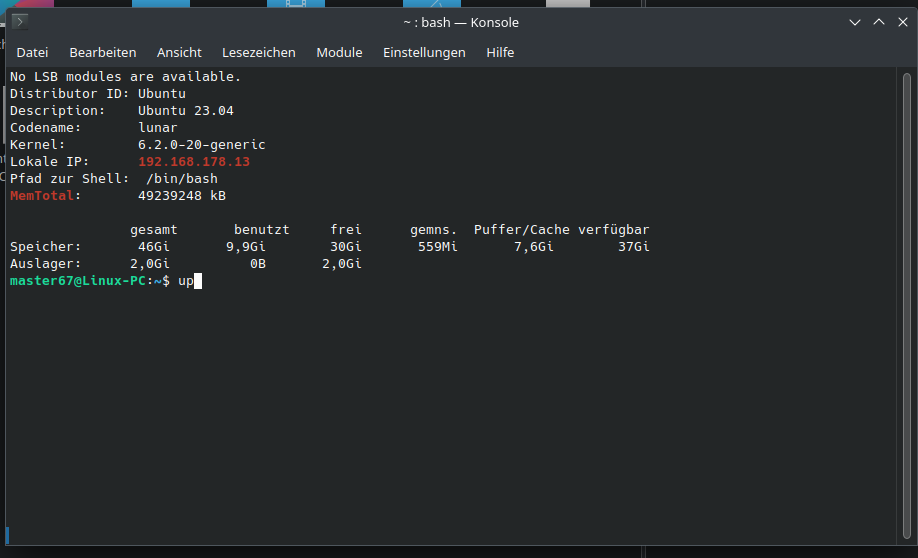The width and height of the screenshot is (918, 558).
Task: Click the red IP address 192.168.178.13
Action: tap(194, 162)
